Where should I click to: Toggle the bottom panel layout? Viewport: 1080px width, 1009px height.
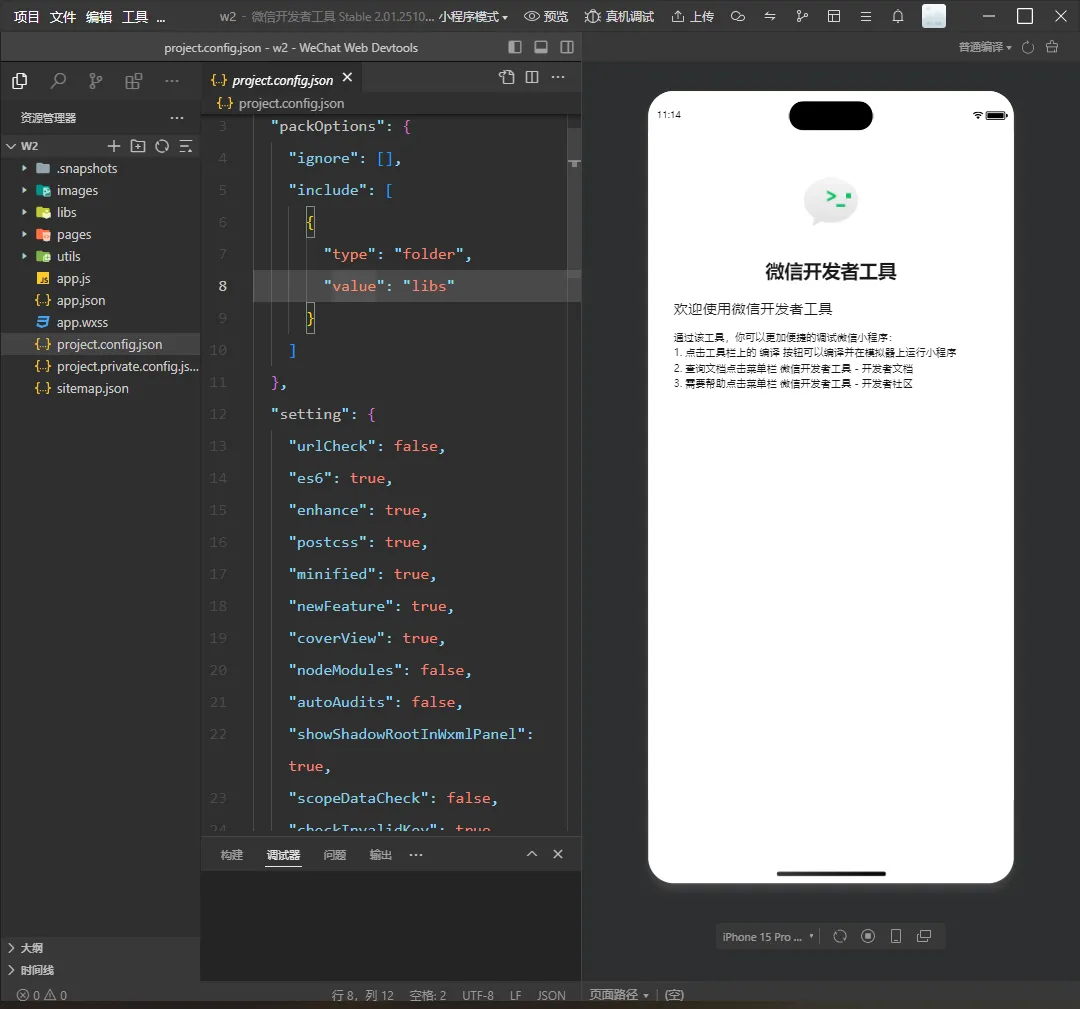(541, 47)
